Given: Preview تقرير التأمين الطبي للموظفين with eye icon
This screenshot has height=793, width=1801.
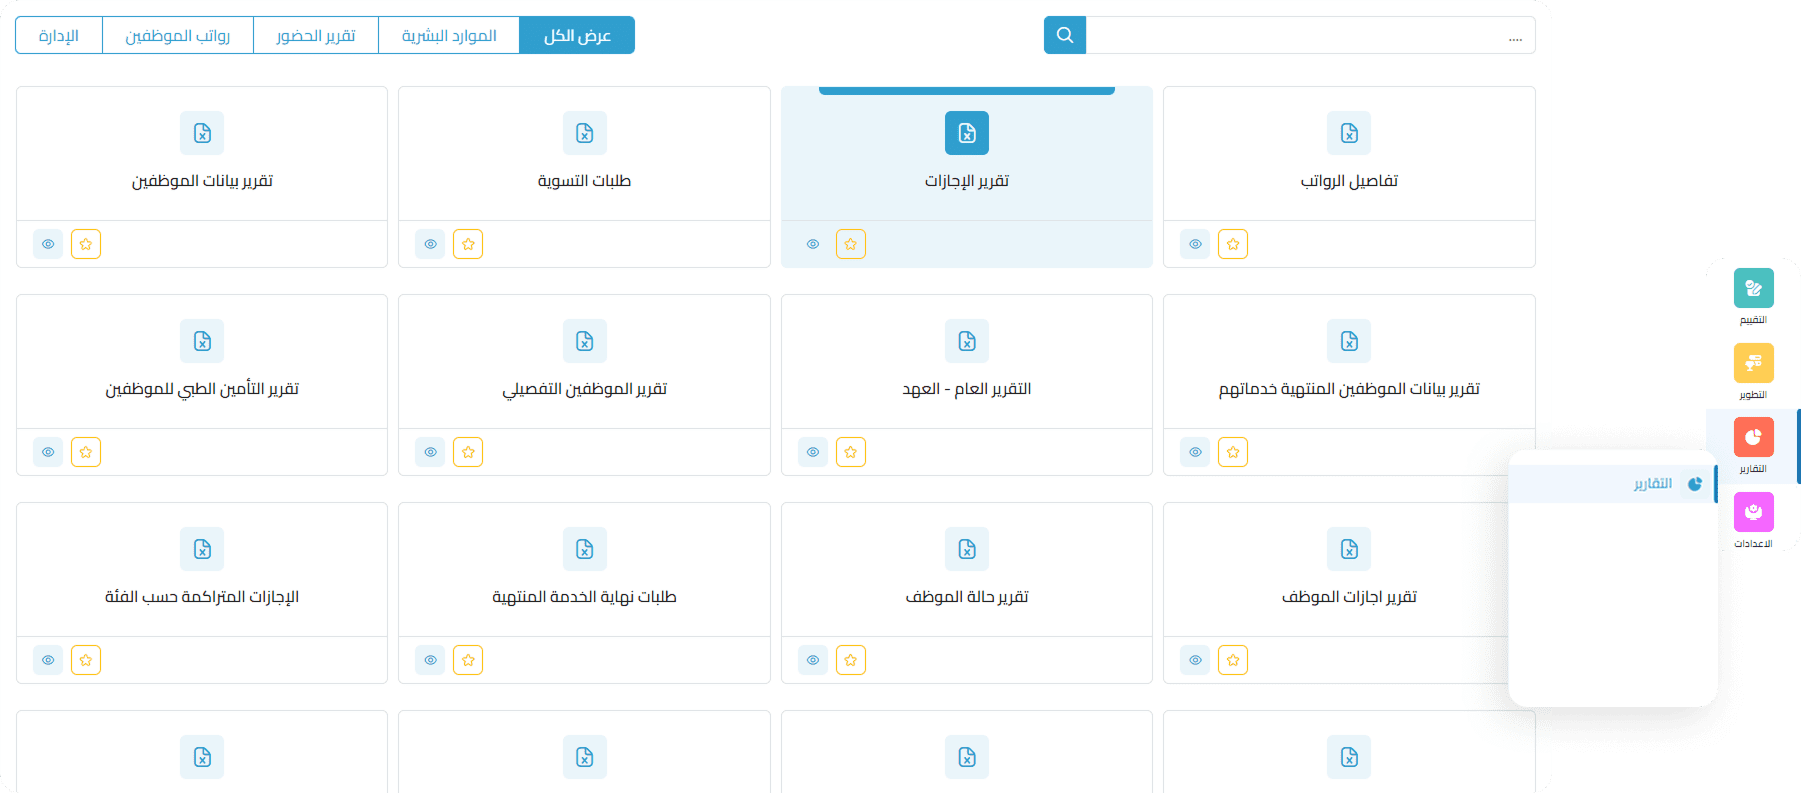Looking at the screenshot, I should coord(48,452).
